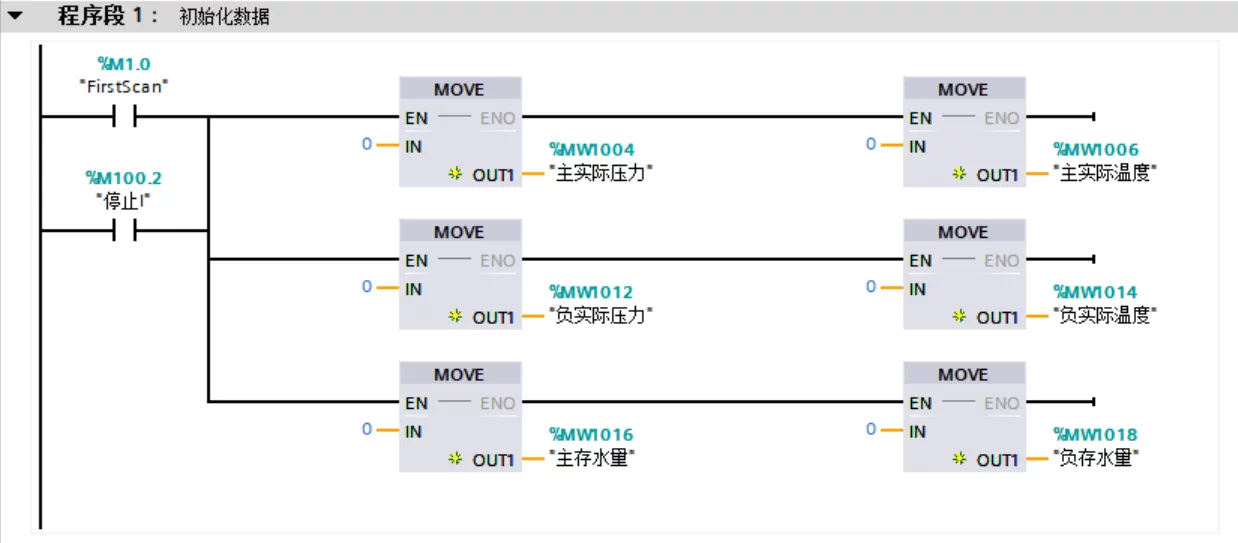
Task: Select the MOVE block header for 负实际温度
Action: (x=963, y=232)
